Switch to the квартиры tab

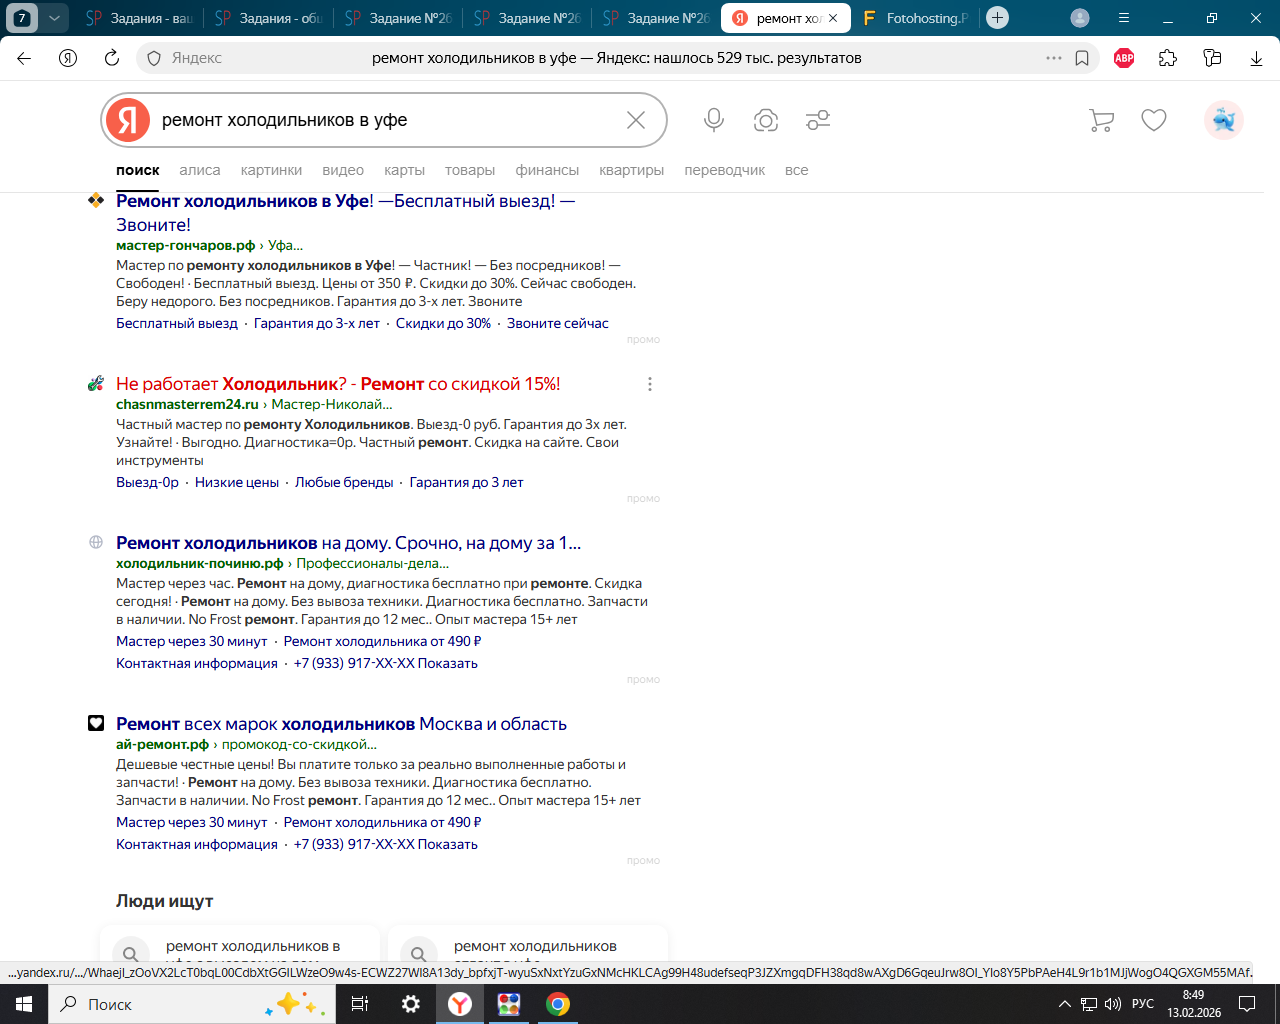pos(631,170)
